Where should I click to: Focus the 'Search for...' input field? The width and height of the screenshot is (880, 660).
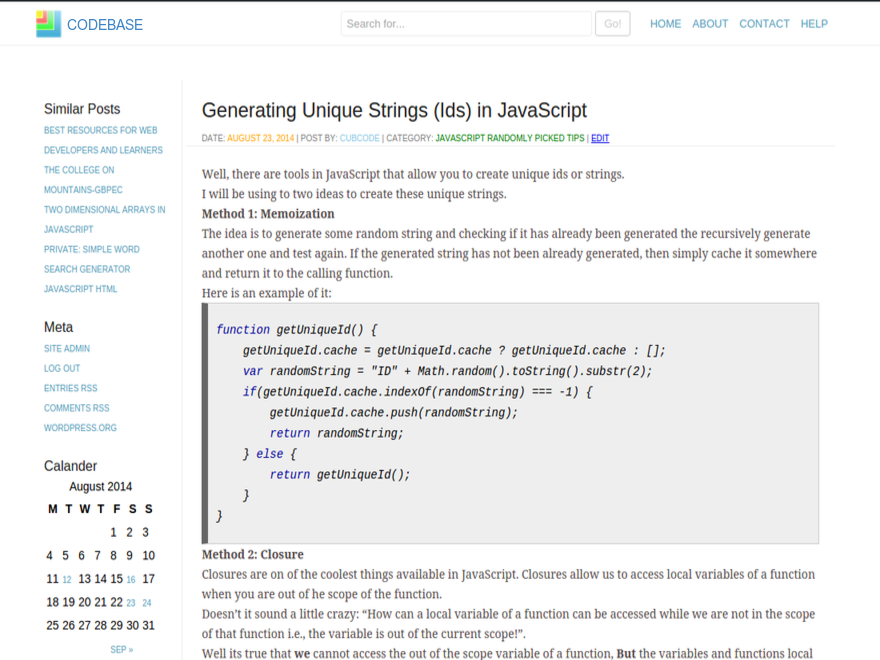coord(466,24)
